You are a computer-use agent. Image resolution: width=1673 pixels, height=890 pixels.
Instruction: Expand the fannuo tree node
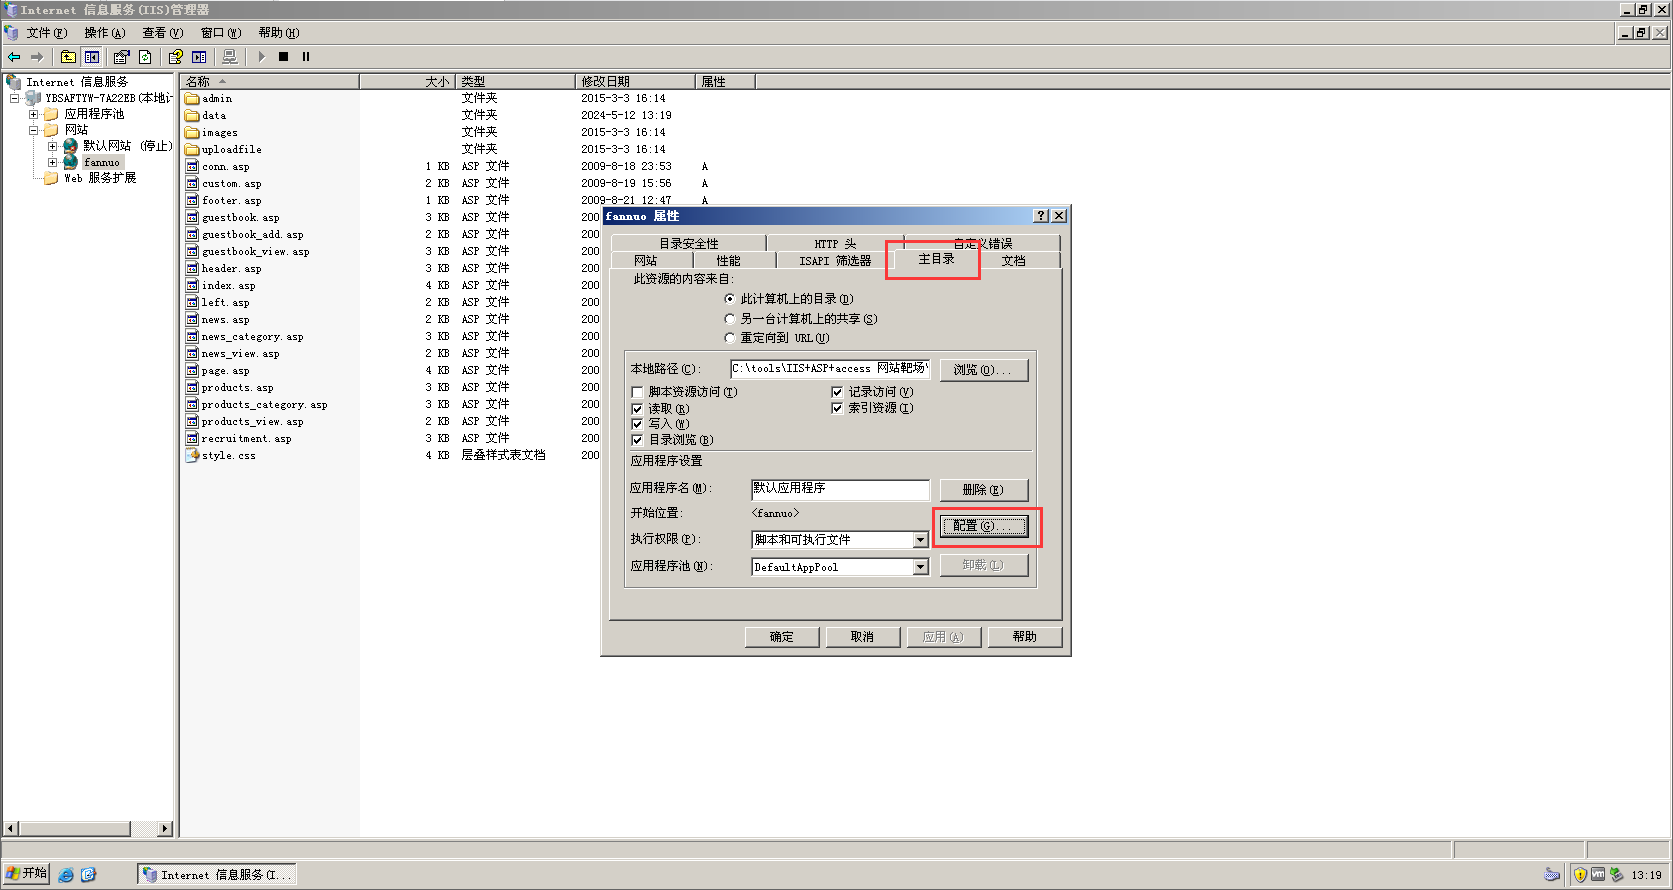point(52,162)
